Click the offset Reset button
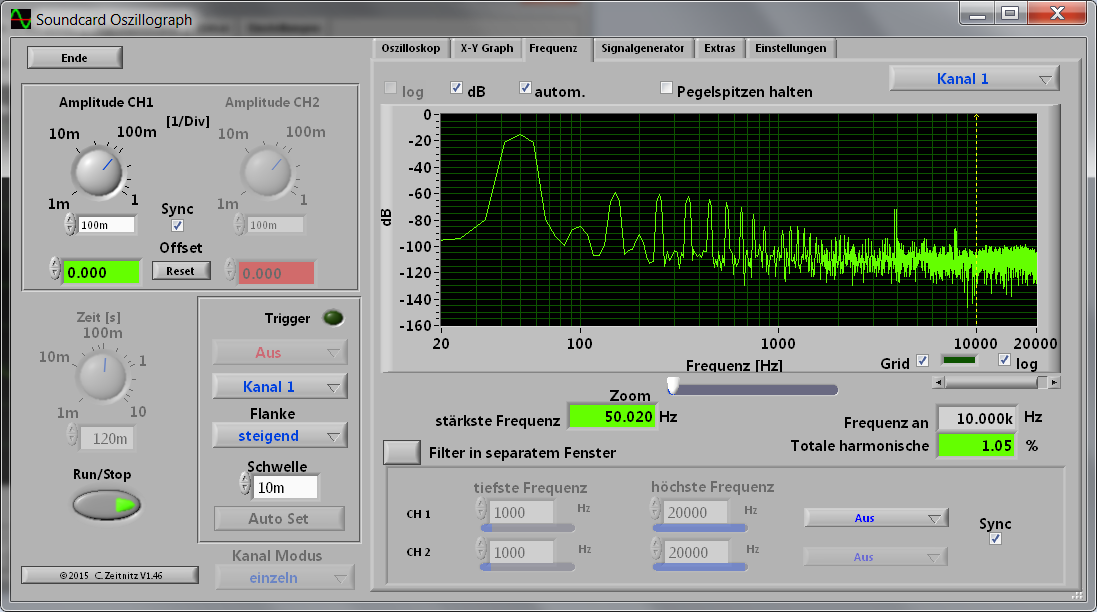This screenshot has height=612, width=1097. coord(181,270)
